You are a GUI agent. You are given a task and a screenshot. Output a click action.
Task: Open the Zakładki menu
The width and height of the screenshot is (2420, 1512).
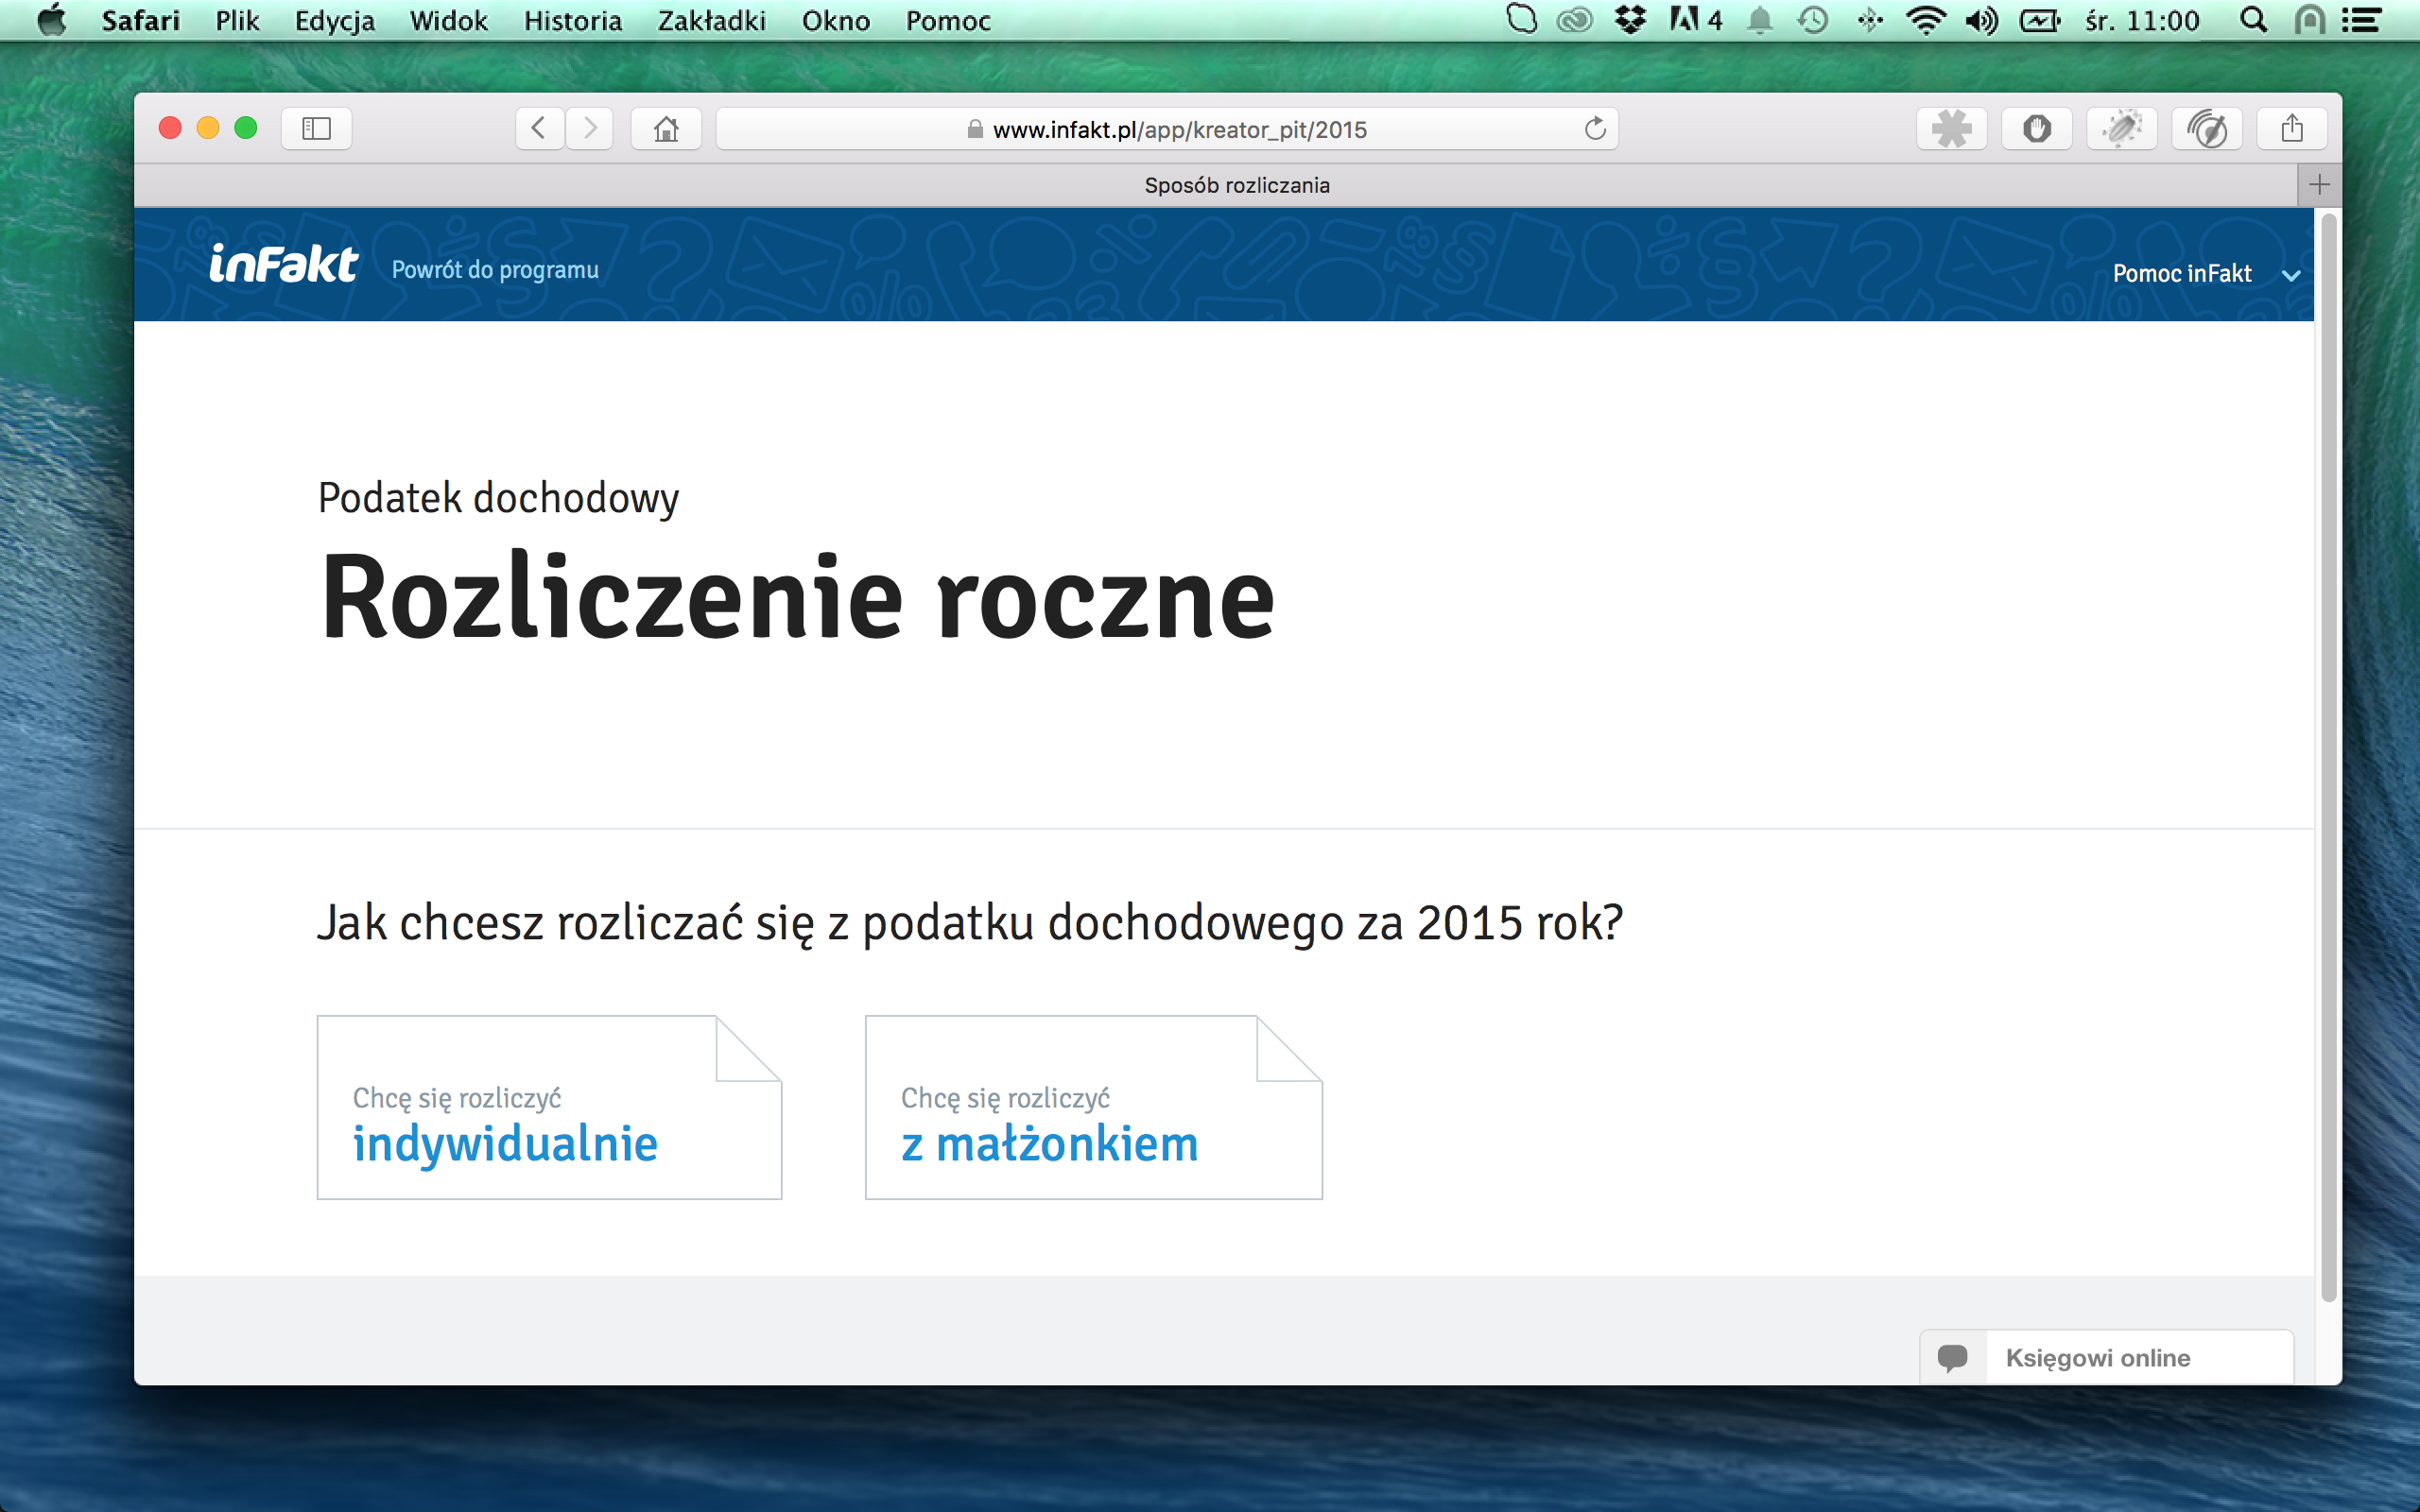(711, 20)
